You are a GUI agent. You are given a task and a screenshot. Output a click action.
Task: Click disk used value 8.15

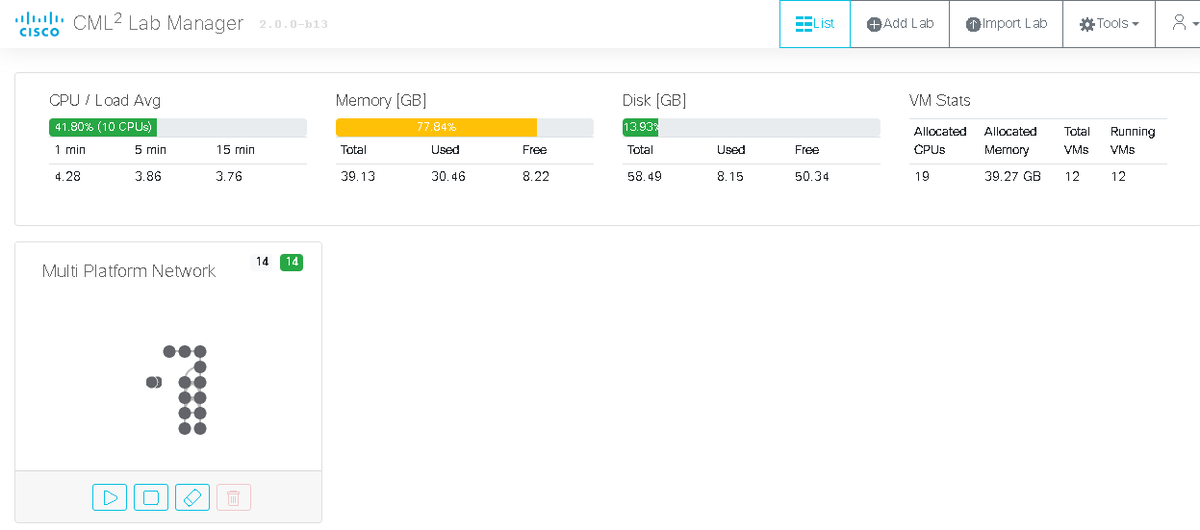coord(731,177)
